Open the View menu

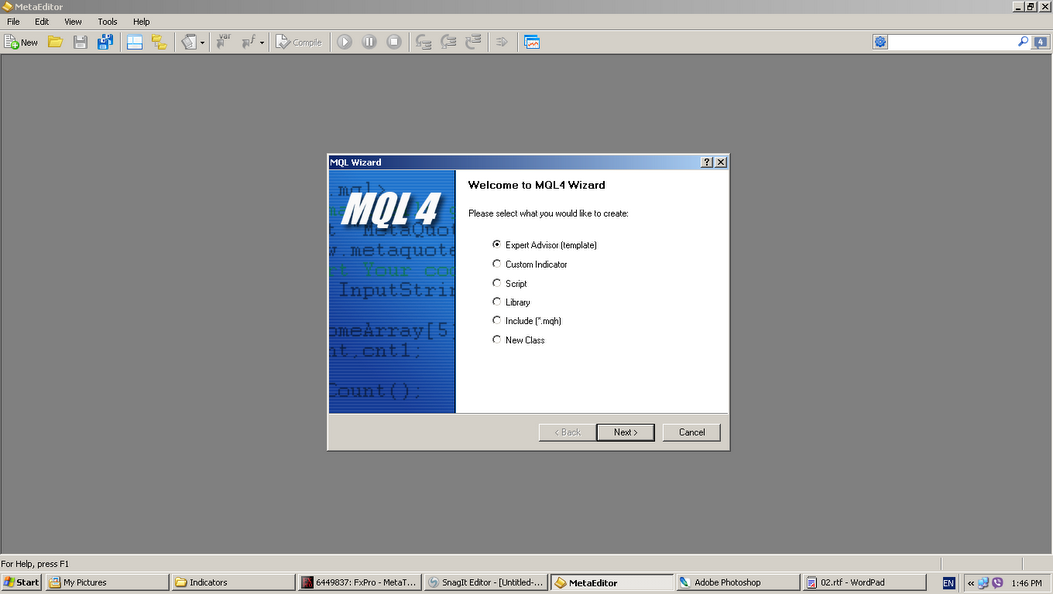pyautogui.click(x=73, y=21)
